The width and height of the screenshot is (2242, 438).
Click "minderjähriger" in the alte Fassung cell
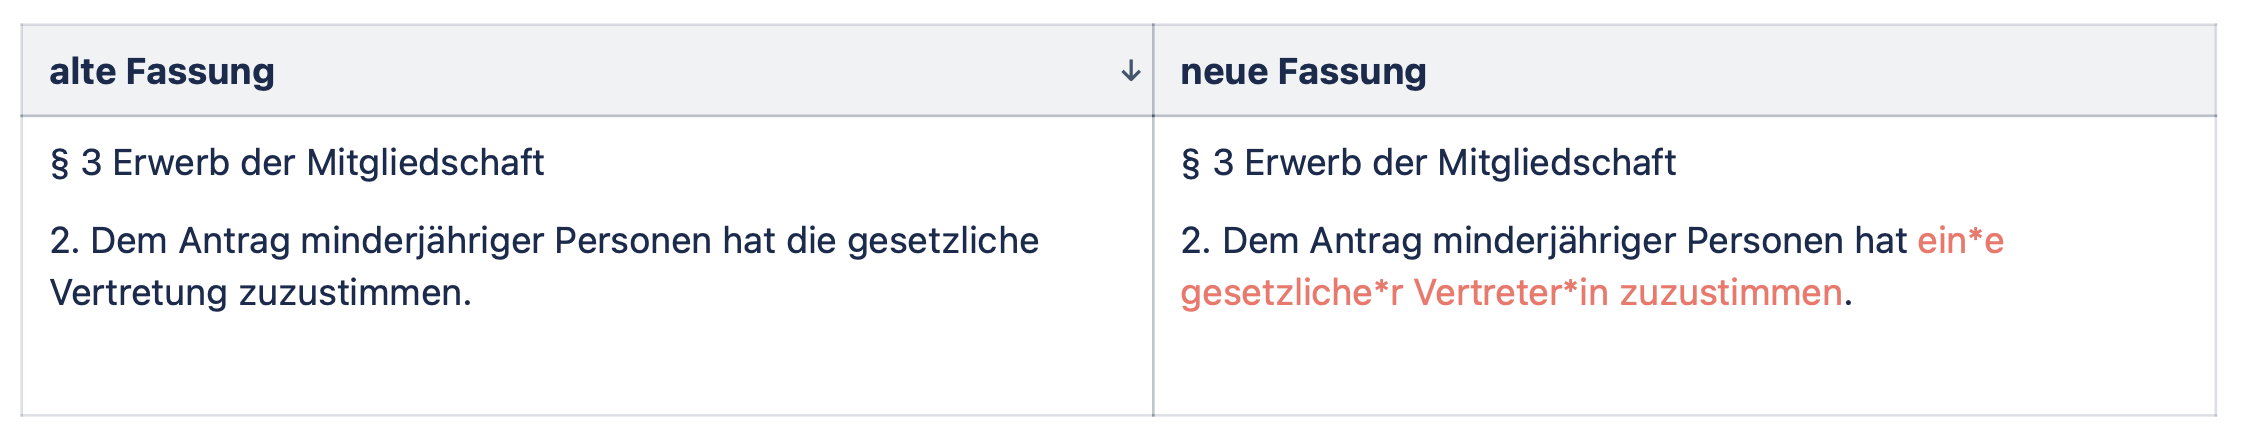(x=422, y=241)
